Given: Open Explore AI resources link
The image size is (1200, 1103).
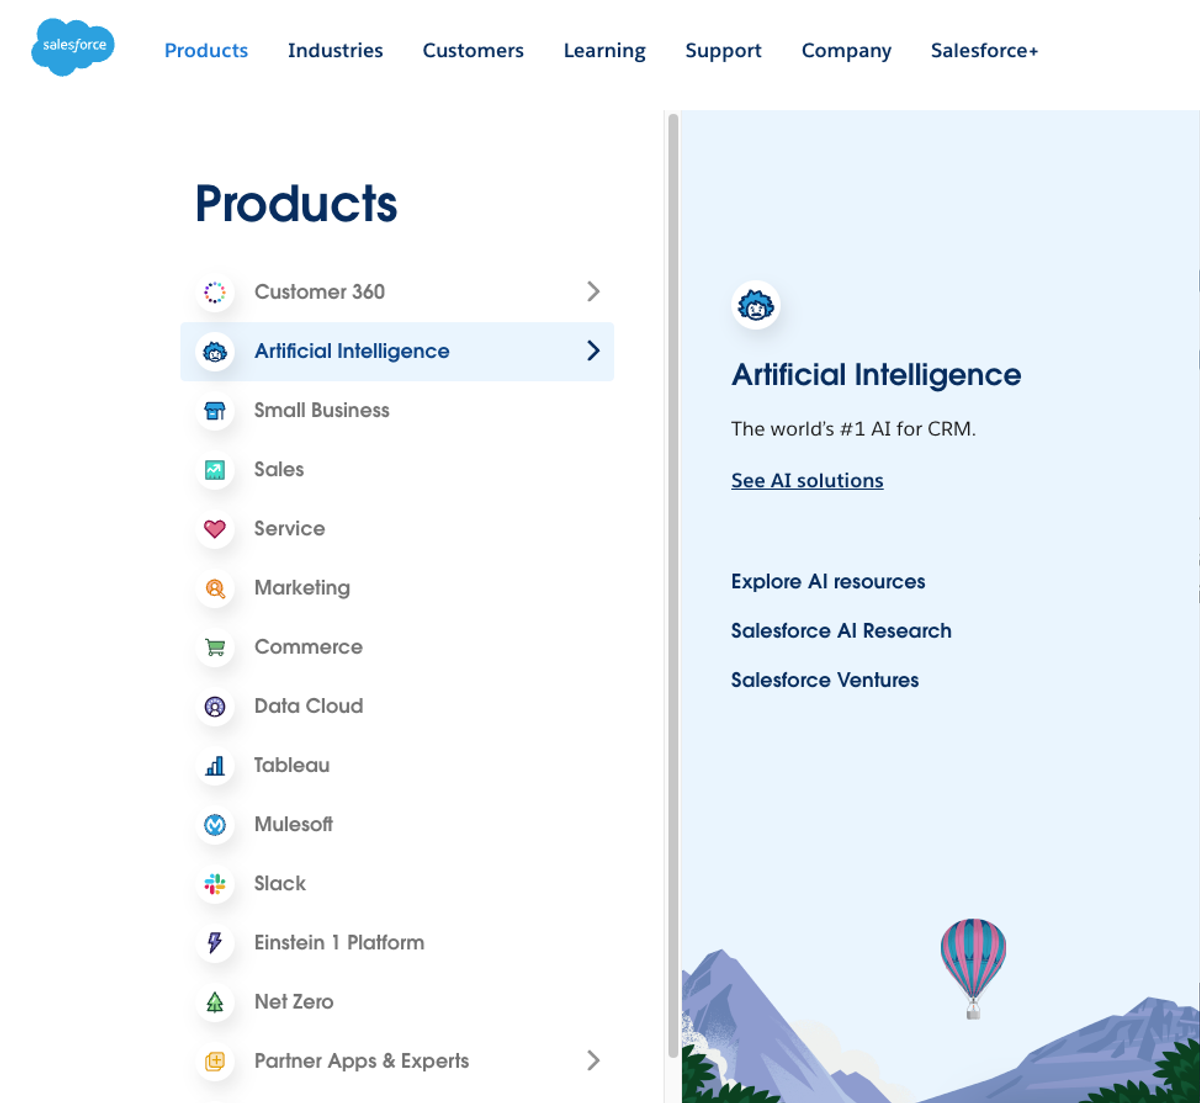Looking at the screenshot, I should click(828, 581).
